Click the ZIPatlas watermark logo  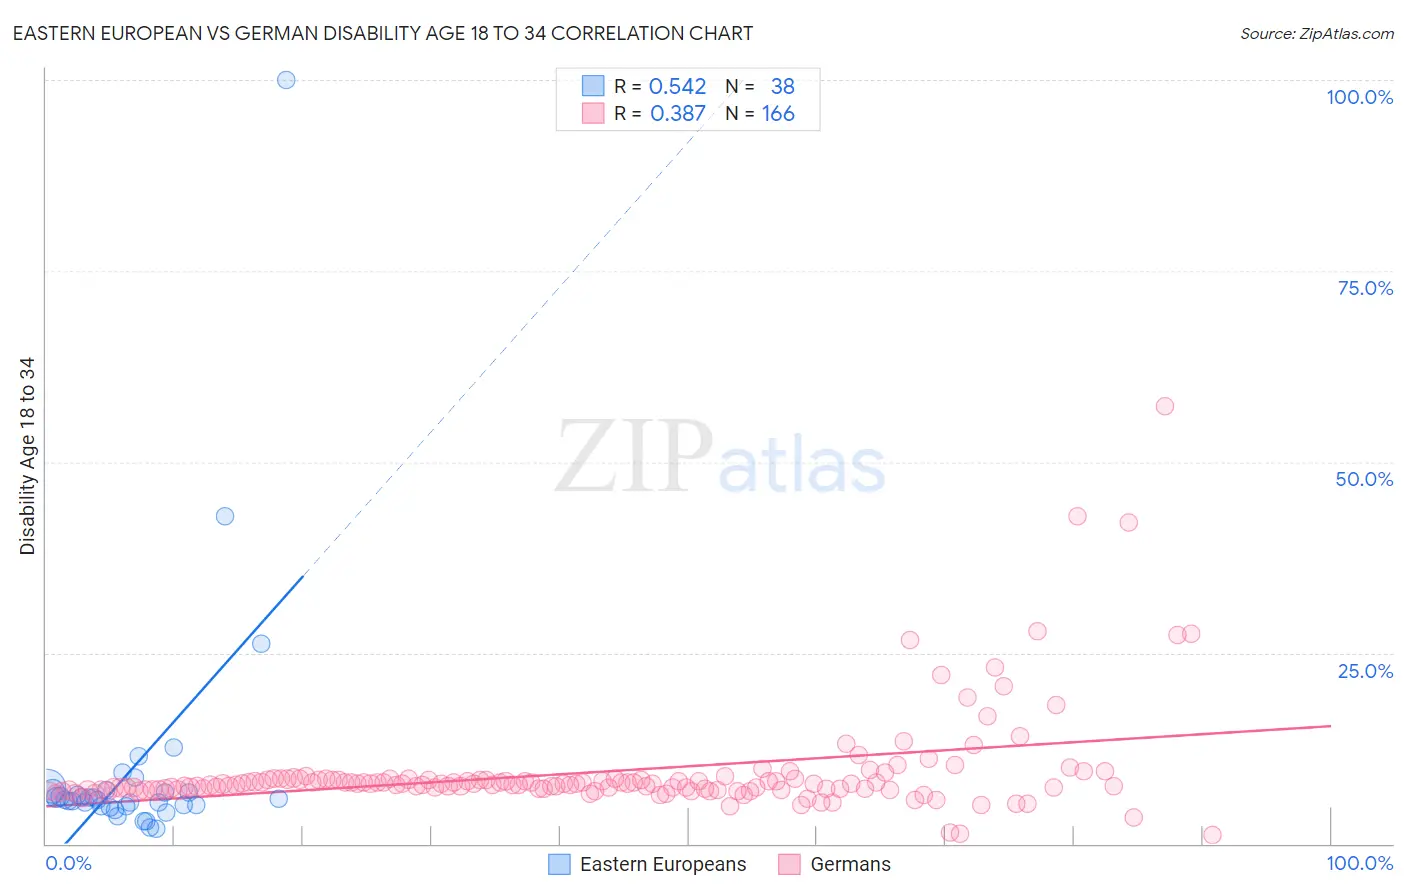click(720, 456)
